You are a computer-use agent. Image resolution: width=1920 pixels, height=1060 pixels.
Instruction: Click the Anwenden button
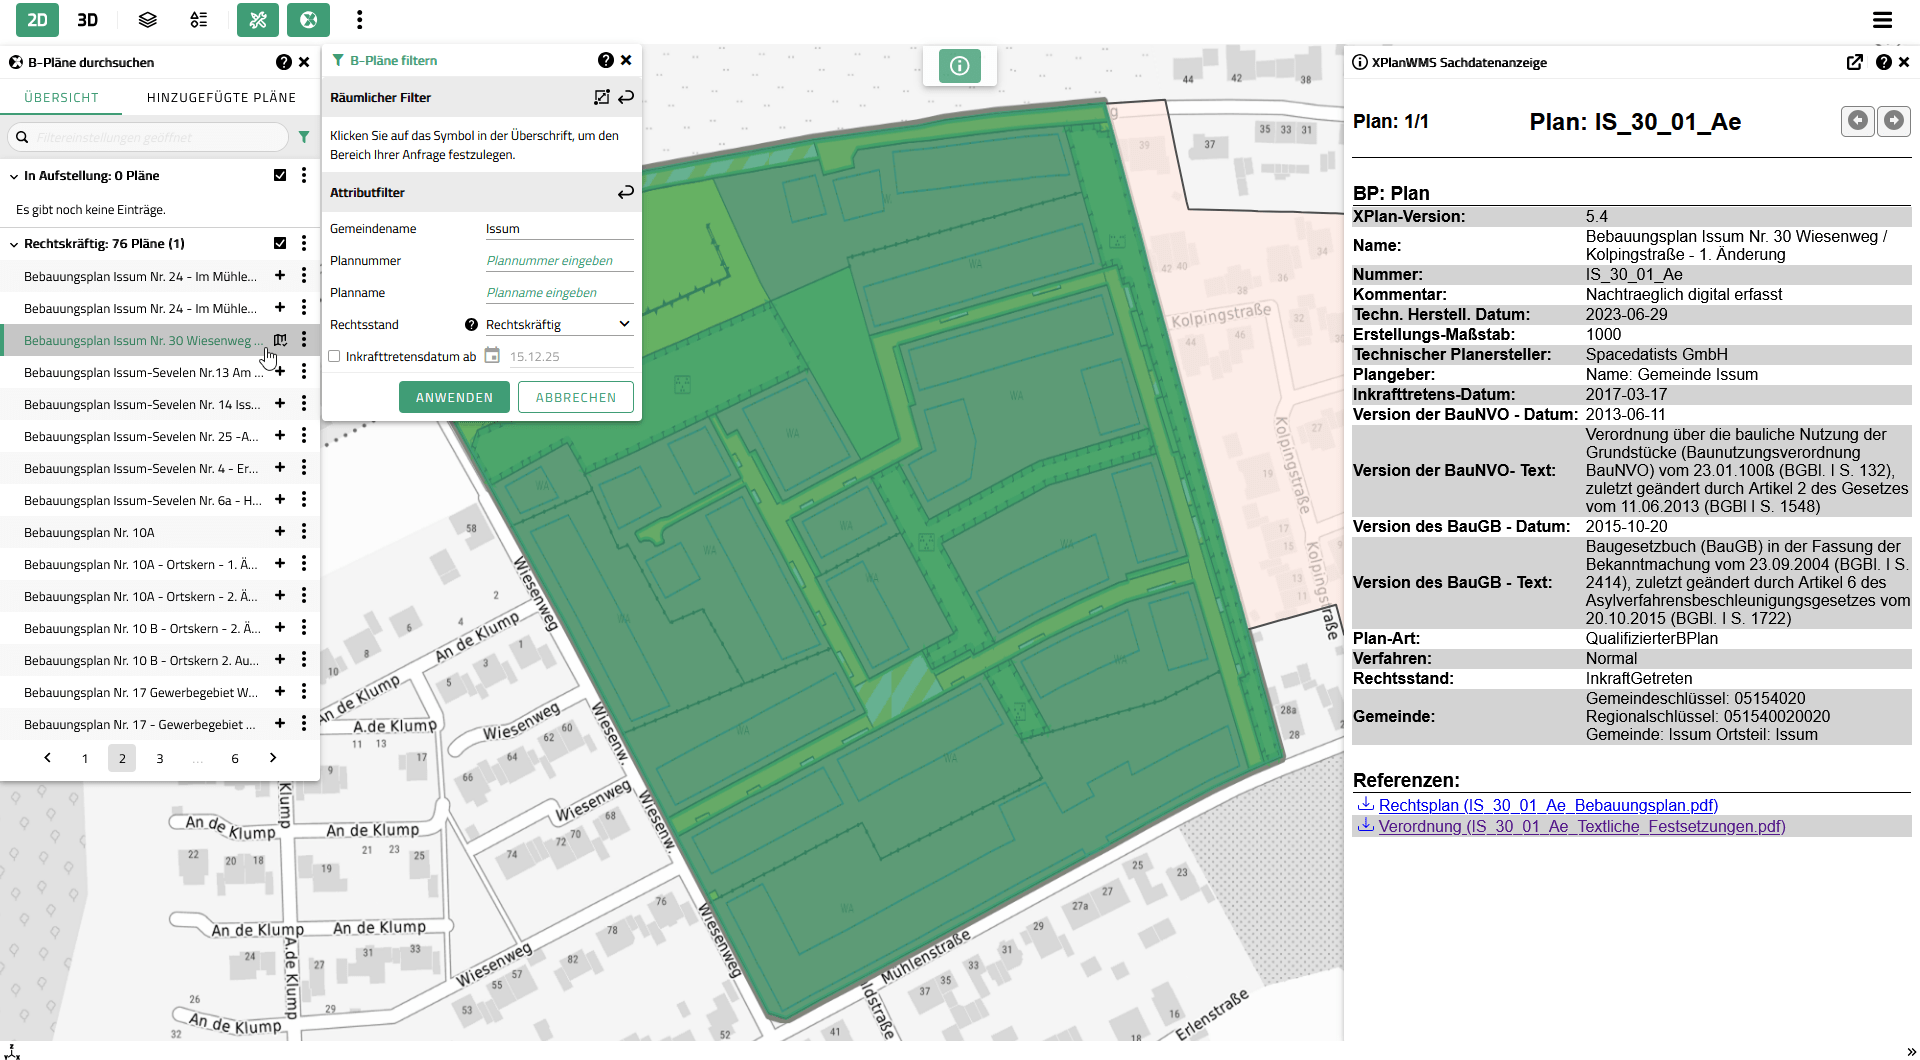tap(454, 397)
